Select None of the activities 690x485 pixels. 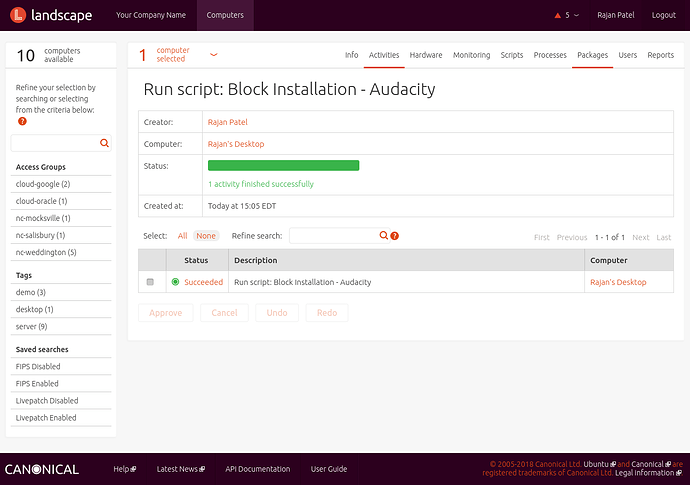click(x=206, y=236)
